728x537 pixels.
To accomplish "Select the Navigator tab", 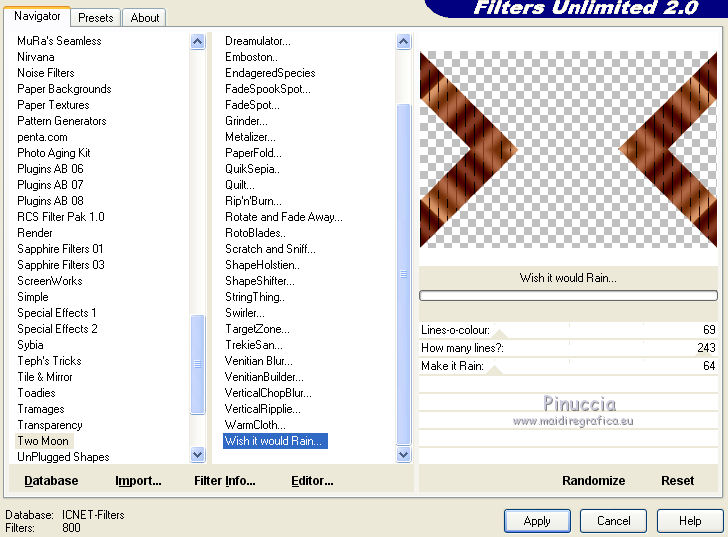I will pos(37,16).
